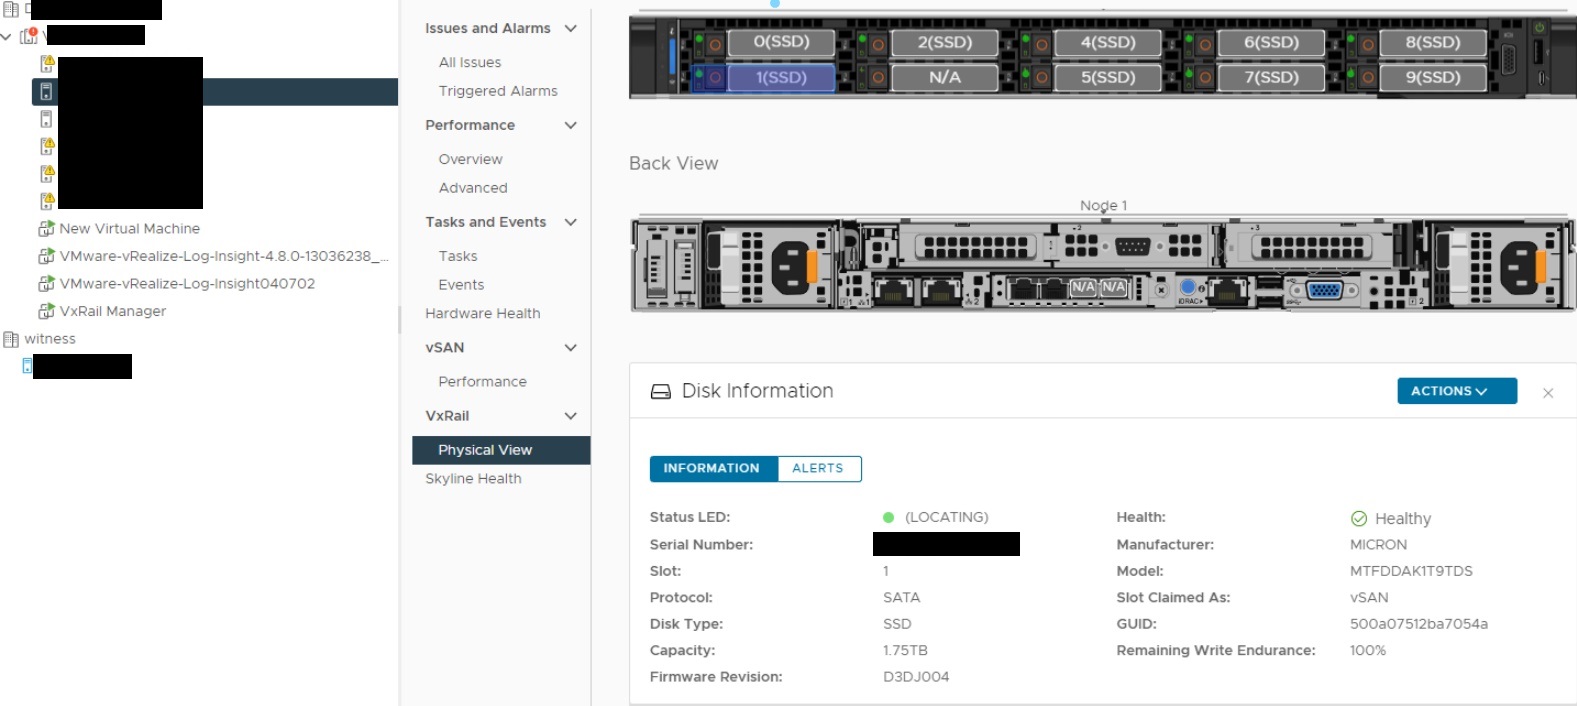The height and width of the screenshot is (706, 1577).
Task: Select the 5(SSD) disk slot
Action: click(x=1107, y=77)
